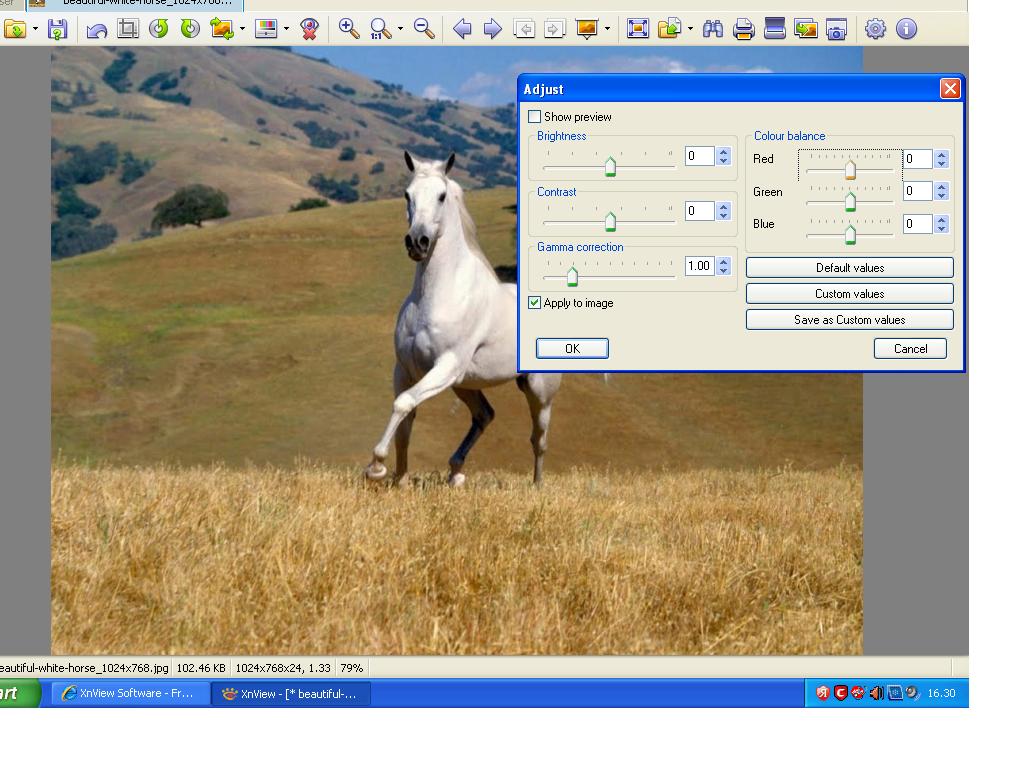Close the Adjust dialog
The height and width of the screenshot is (768, 1024).
point(950,88)
